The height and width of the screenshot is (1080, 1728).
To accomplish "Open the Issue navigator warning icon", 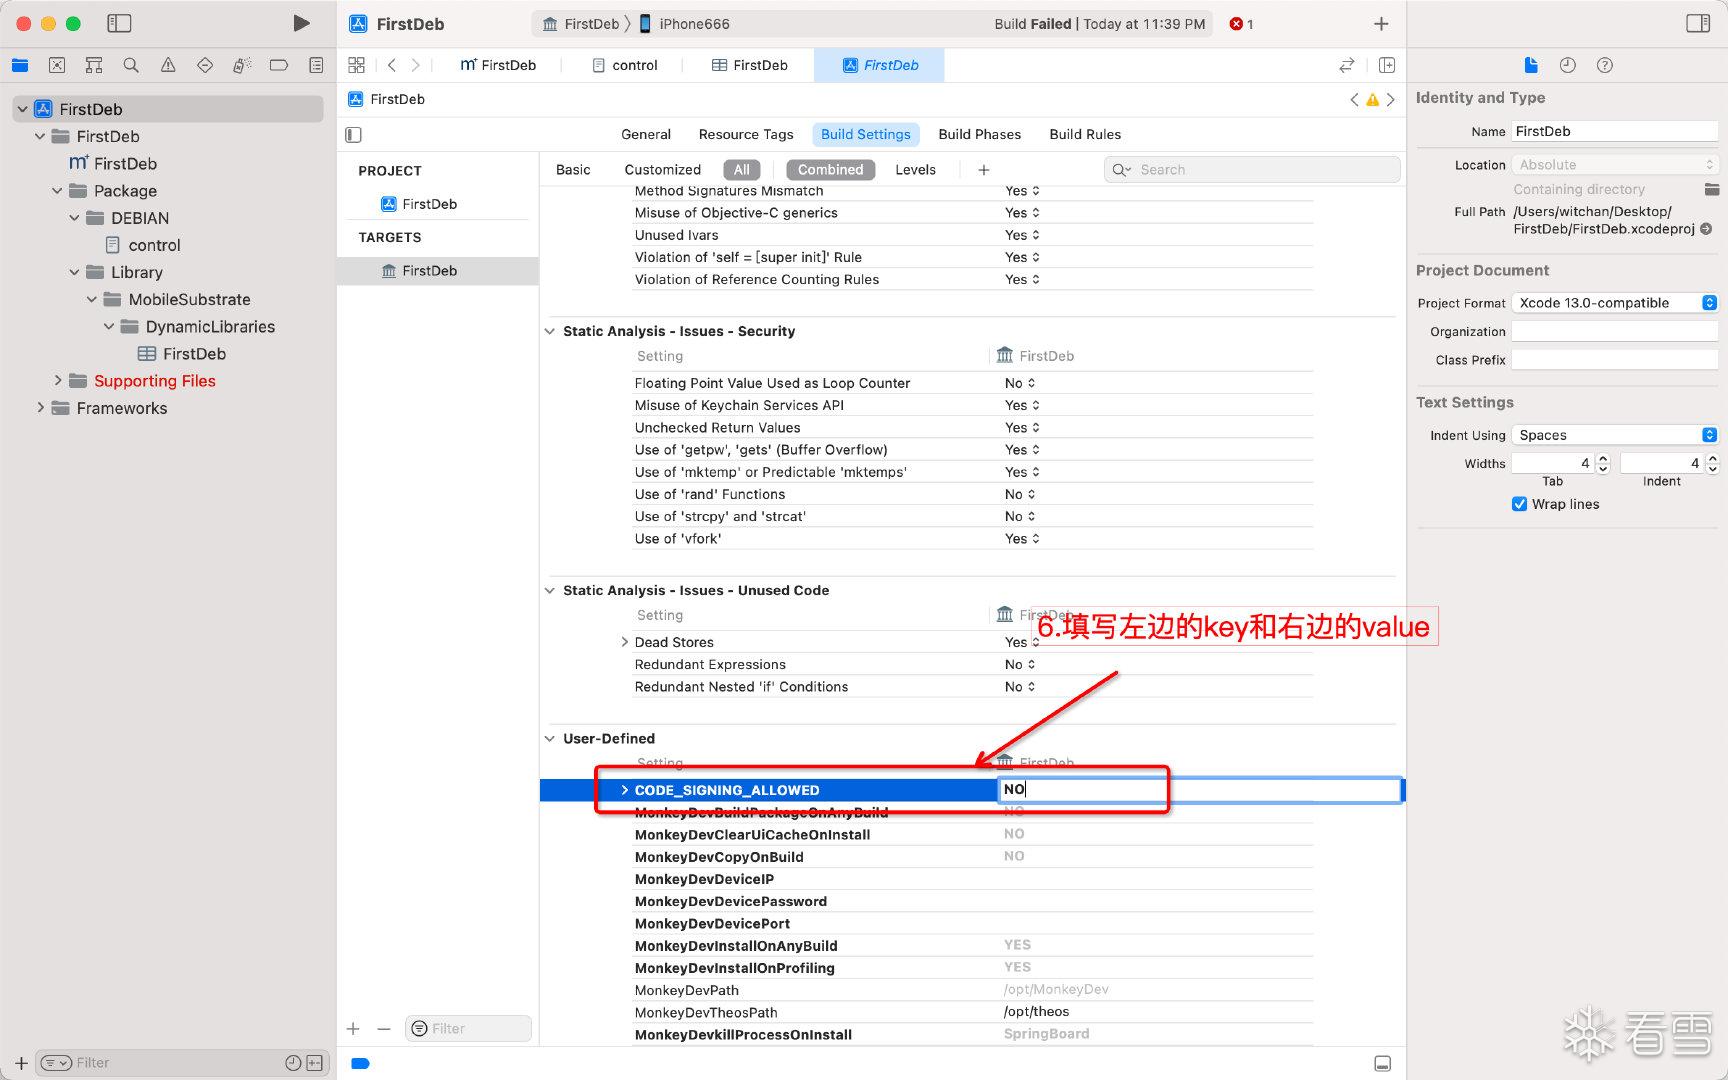I will 168,65.
